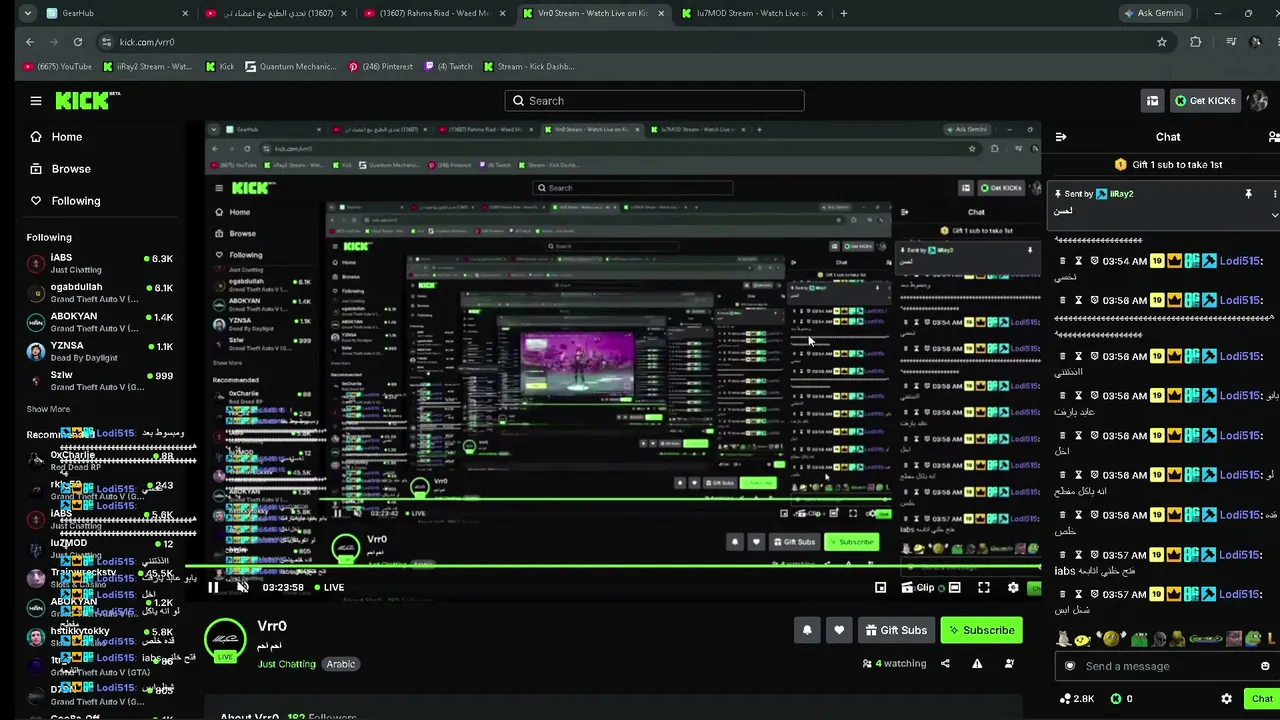Report the stream with the warning icon
Viewport: 1280px width, 720px height.
pyautogui.click(x=977, y=664)
